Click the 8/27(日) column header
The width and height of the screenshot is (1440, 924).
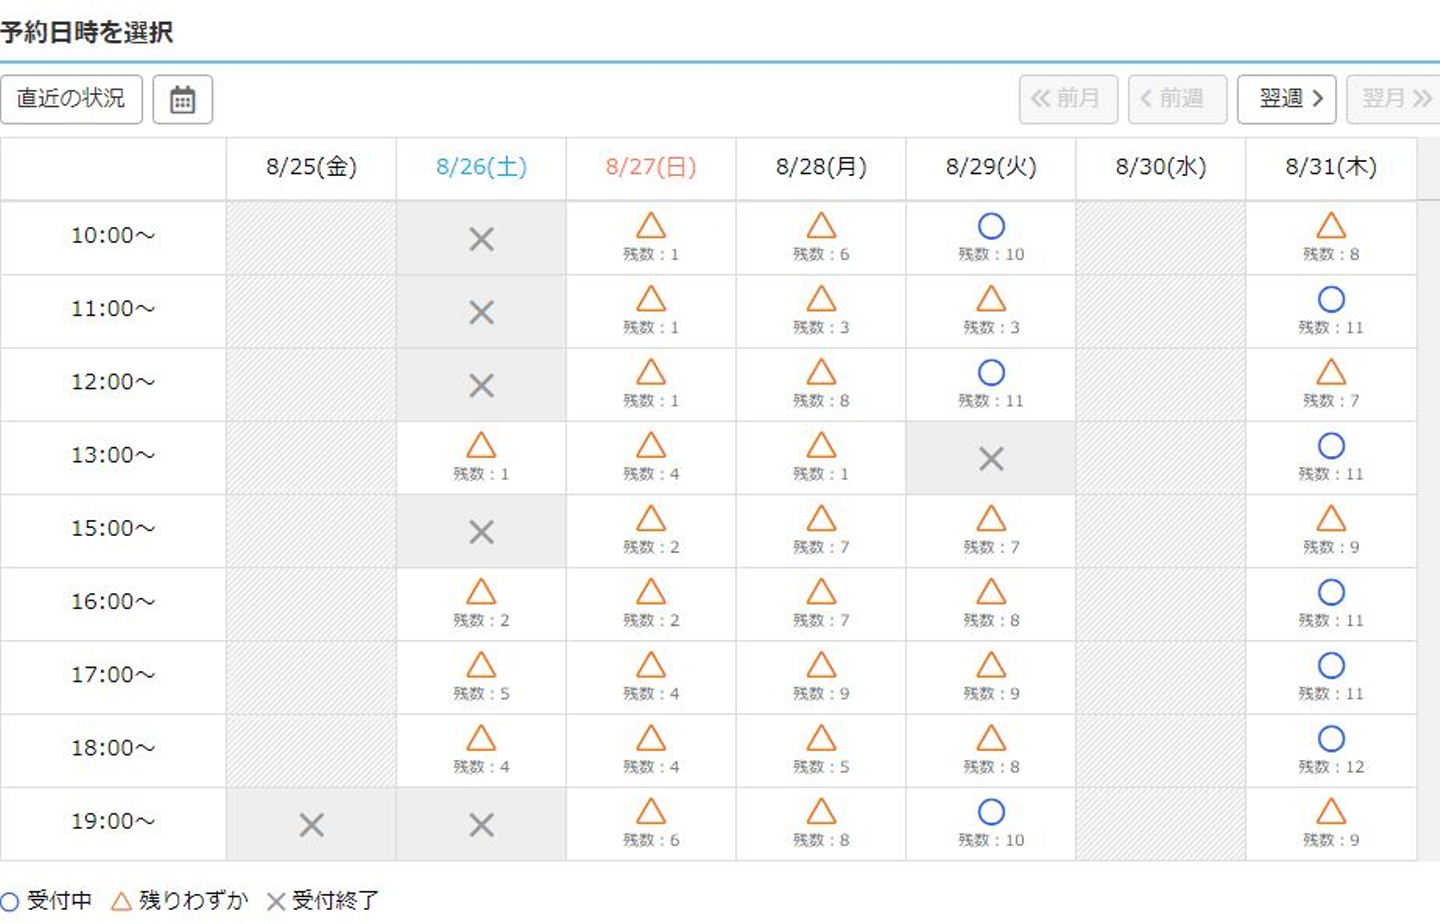point(651,167)
